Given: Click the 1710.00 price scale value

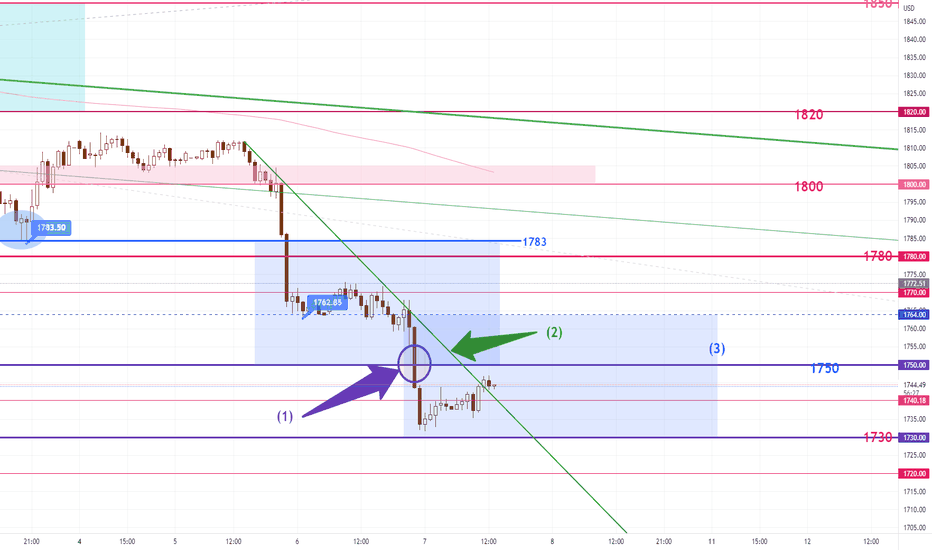Looking at the screenshot, I should click(915, 510).
